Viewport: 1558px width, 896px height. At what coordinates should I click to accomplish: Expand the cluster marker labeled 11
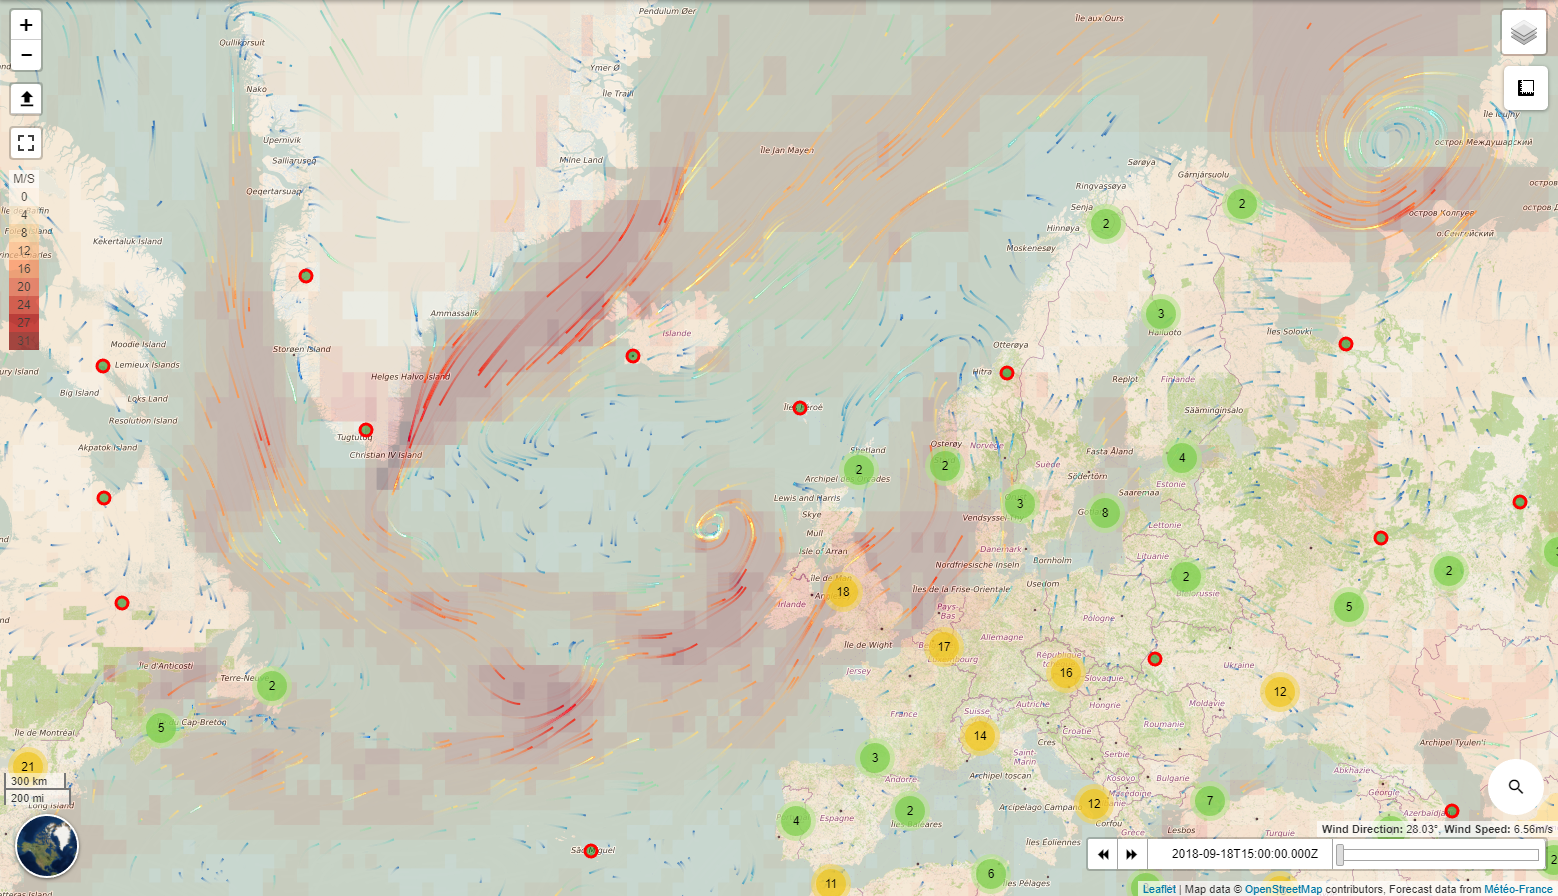[831, 883]
